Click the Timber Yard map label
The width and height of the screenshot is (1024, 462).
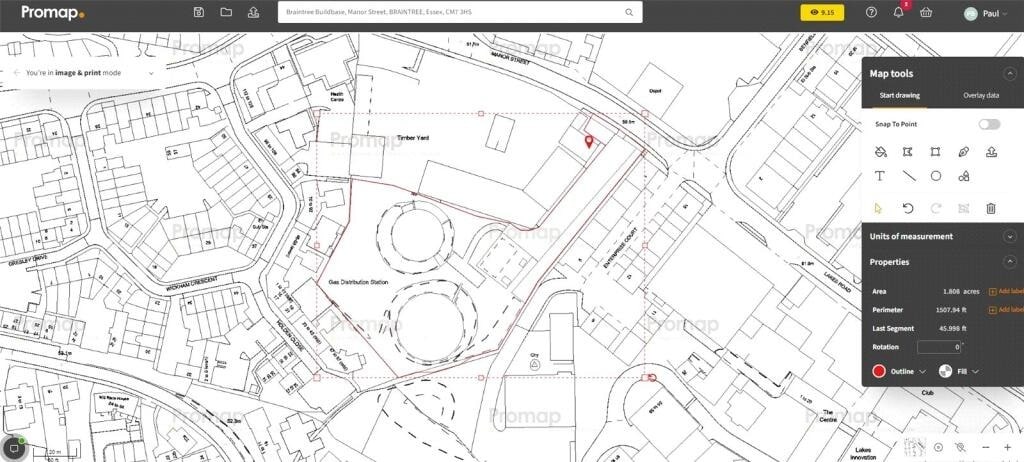click(413, 138)
